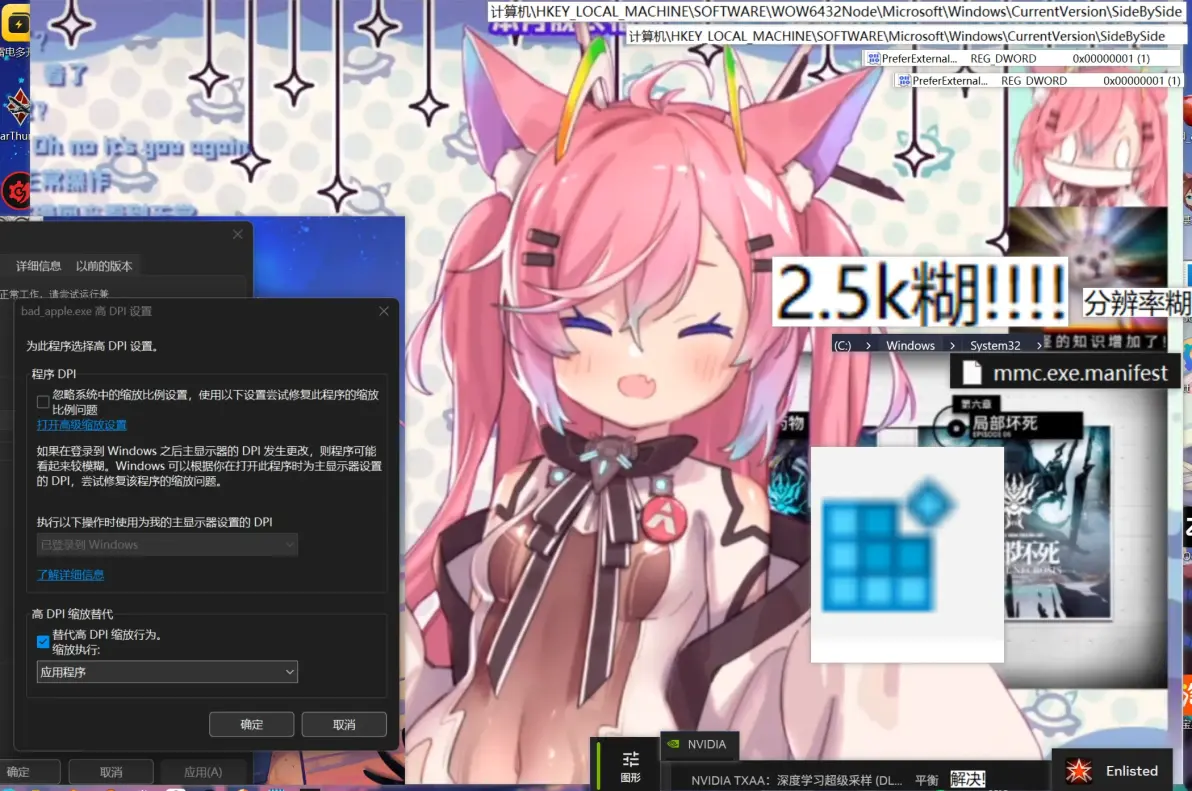Open the 了解详细信息 link
Image resolution: width=1192 pixels, height=791 pixels.
71,575
